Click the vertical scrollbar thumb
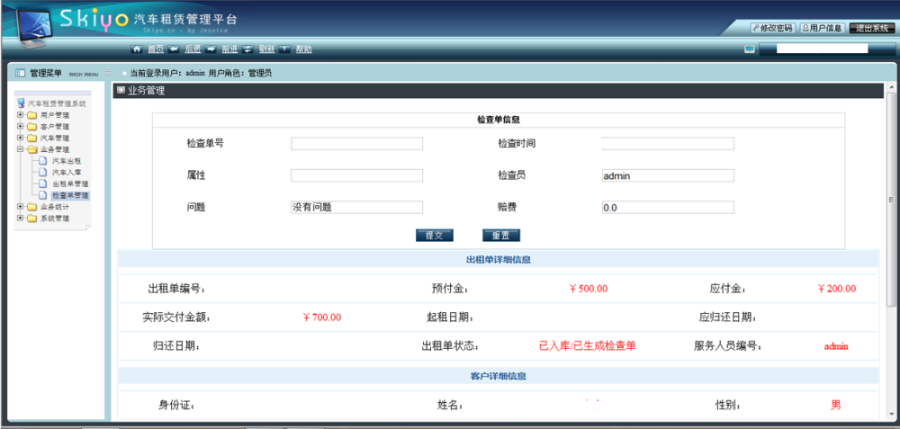Screen dimensions: 900x429 [891, 199]
